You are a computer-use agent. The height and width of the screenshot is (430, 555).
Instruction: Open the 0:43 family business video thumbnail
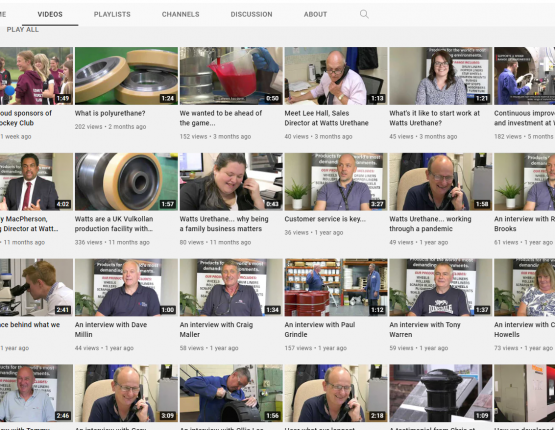pos(231,182)
